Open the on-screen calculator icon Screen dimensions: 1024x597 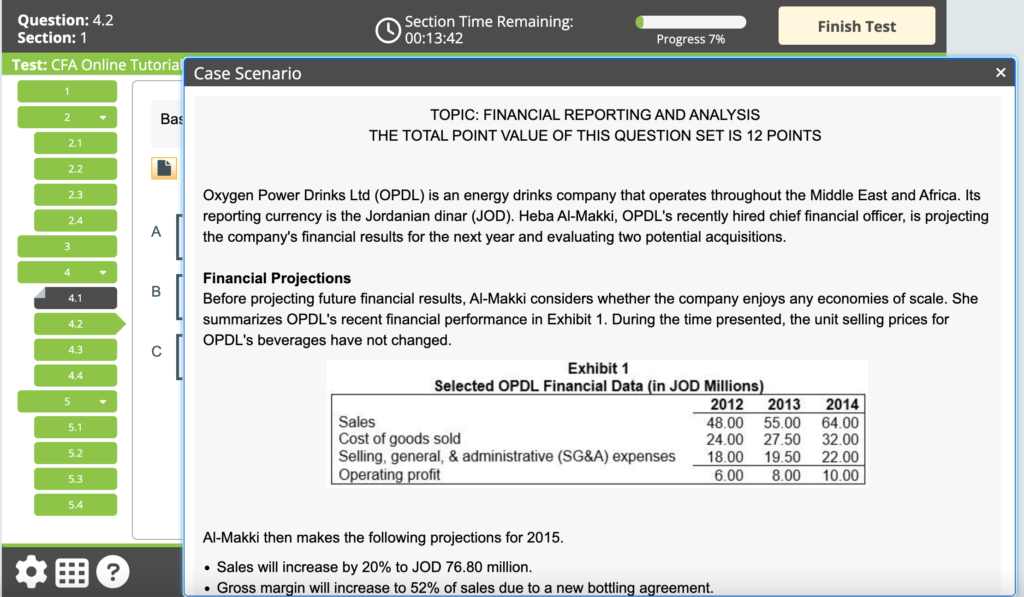pyautogui.click(x=71, y=571)
